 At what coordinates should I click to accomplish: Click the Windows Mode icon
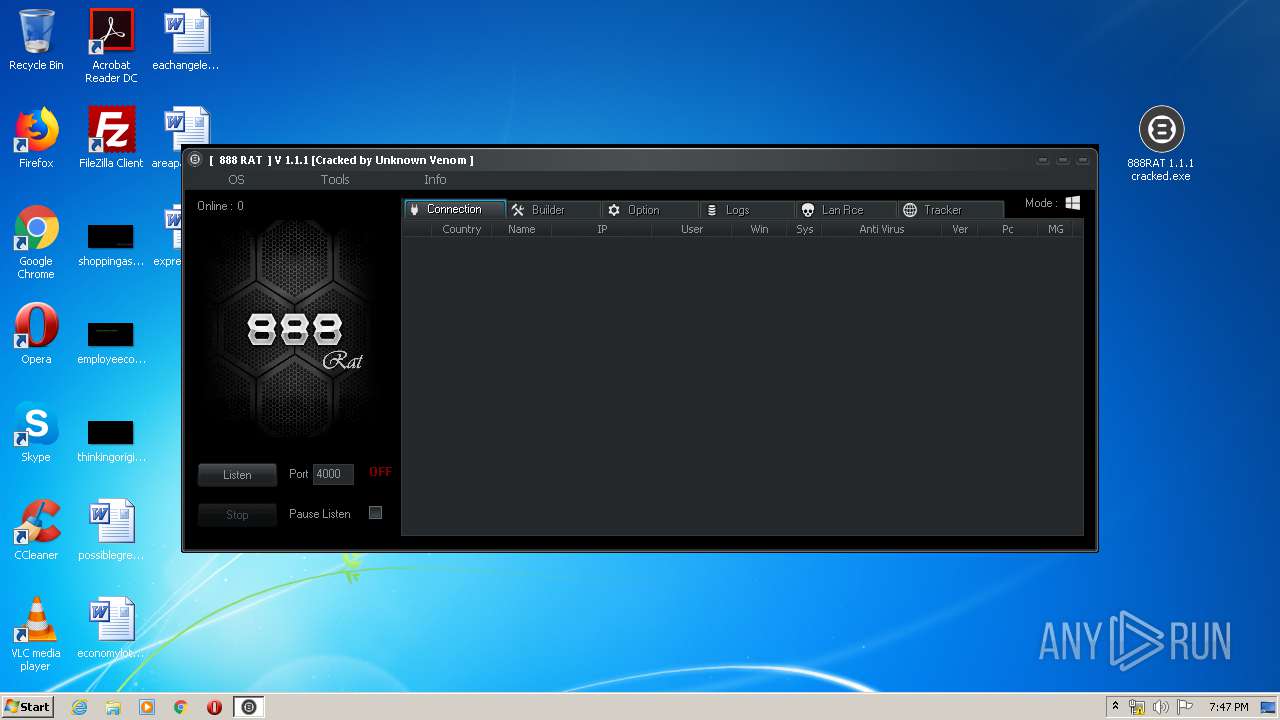1073,203
